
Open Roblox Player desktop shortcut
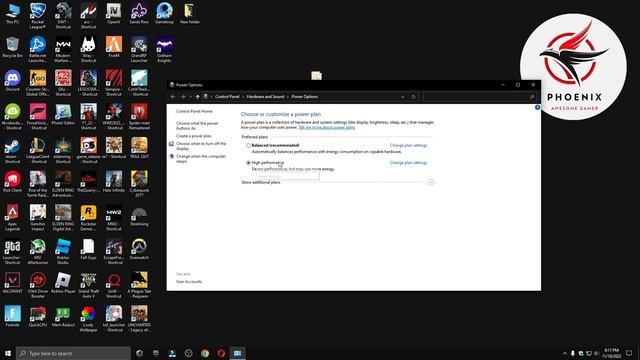click(63, 283)
